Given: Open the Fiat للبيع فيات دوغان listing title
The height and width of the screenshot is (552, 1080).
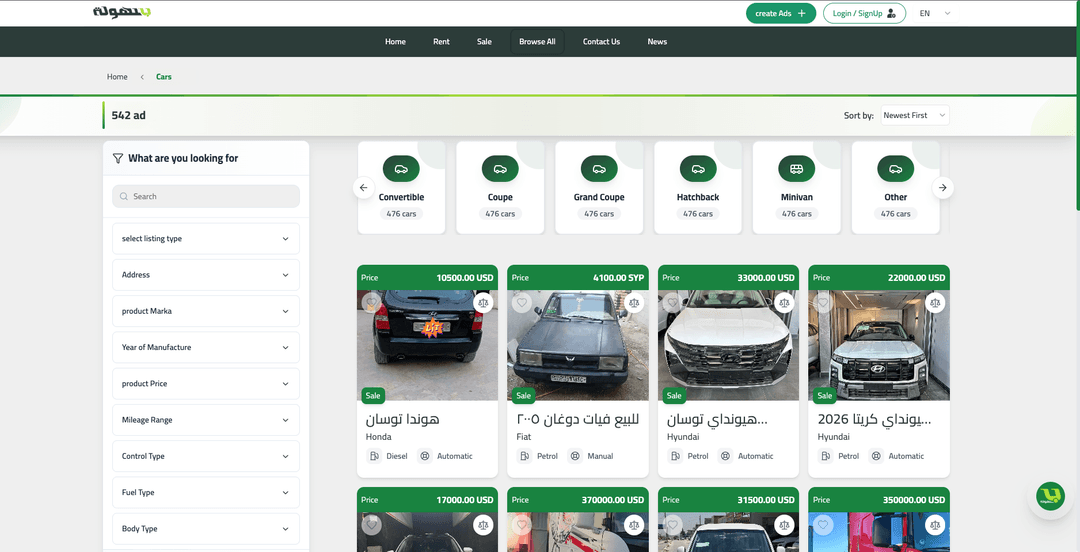Looking at the screenshot, I should (x=578, y=419).
